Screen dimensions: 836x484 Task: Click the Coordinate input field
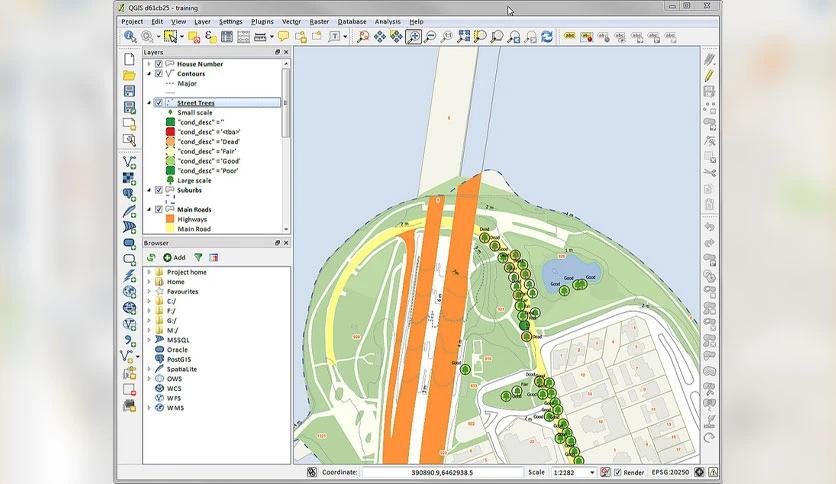[x=442, y=472]
